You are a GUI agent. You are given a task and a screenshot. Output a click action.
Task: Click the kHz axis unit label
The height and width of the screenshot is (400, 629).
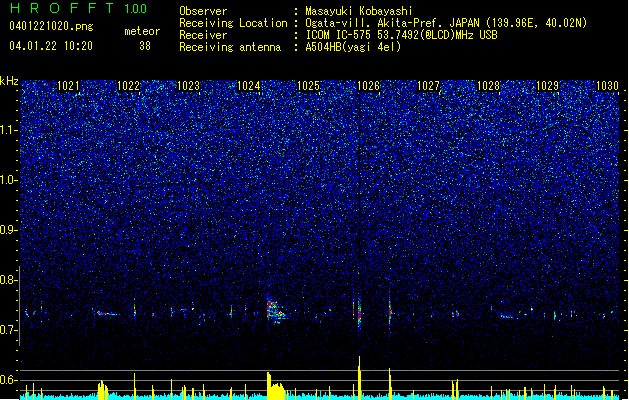[9, 81]
